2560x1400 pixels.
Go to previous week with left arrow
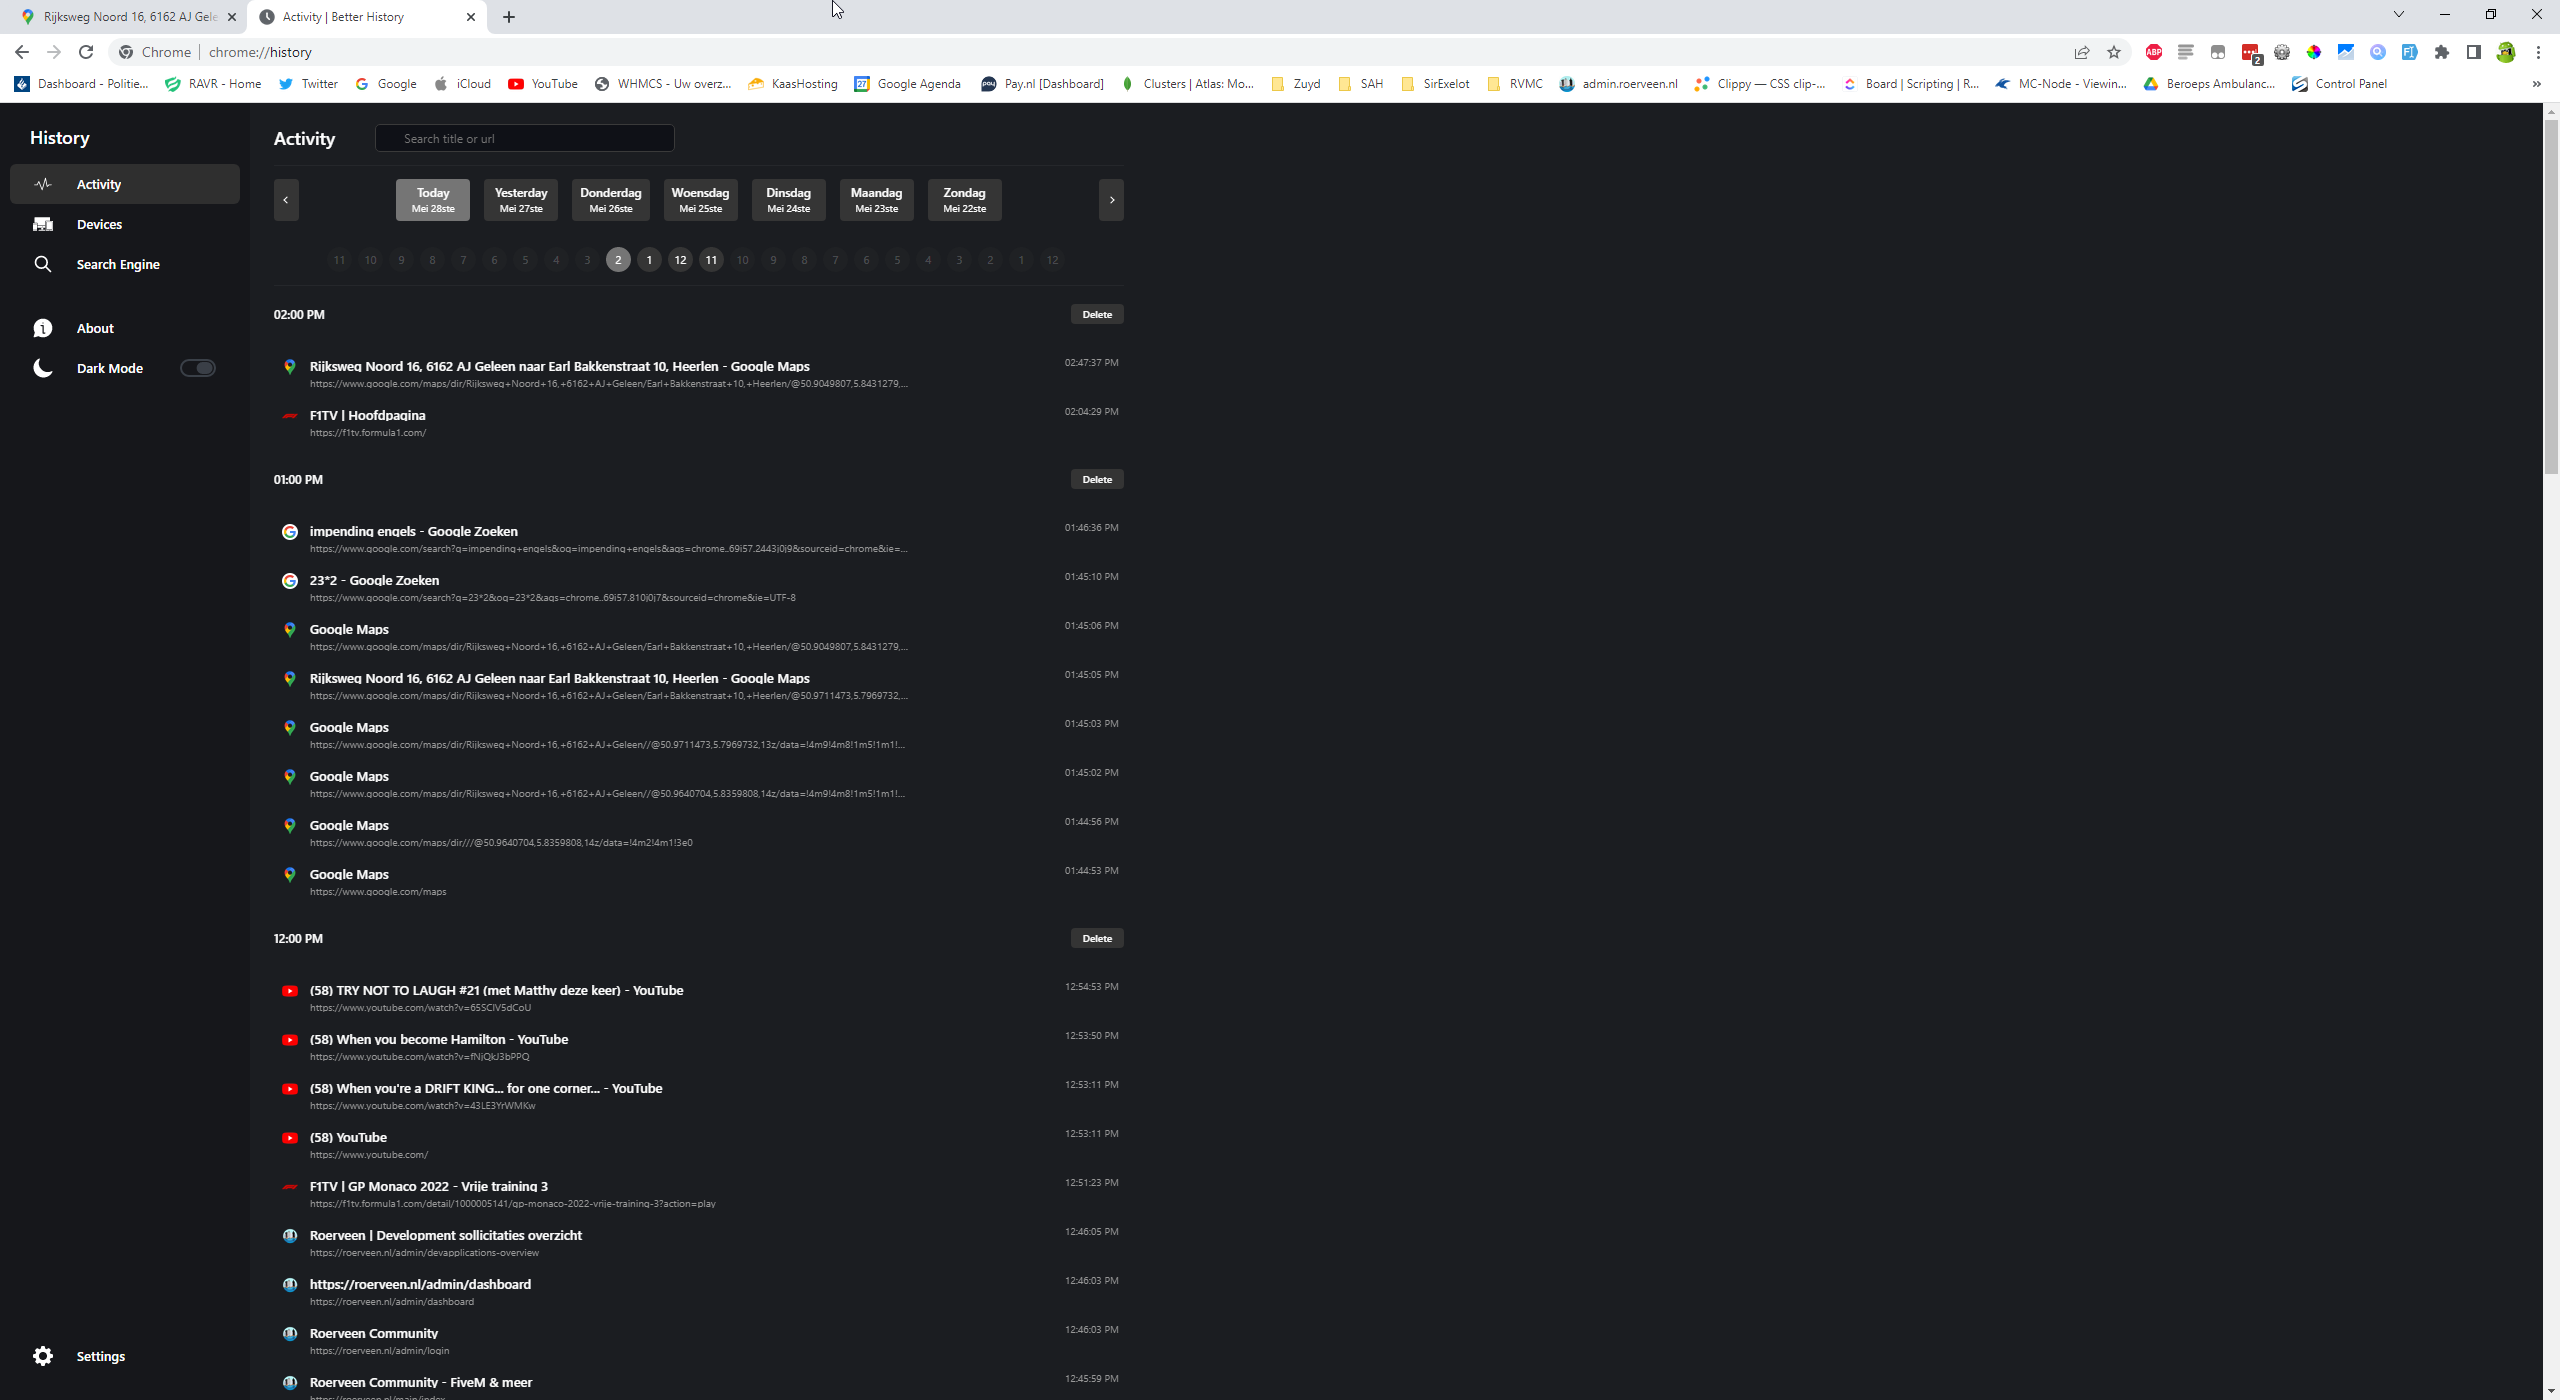[x=286, y=200]
